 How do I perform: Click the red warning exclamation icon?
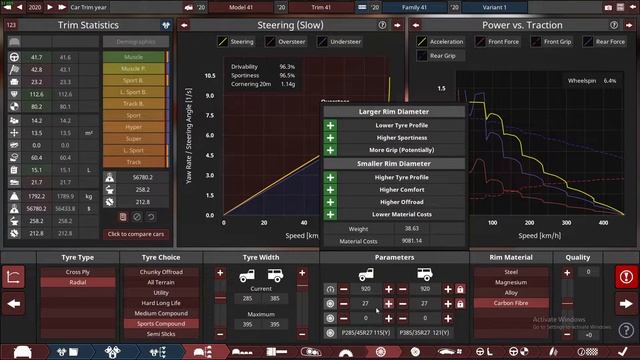[x=626, y=277]
